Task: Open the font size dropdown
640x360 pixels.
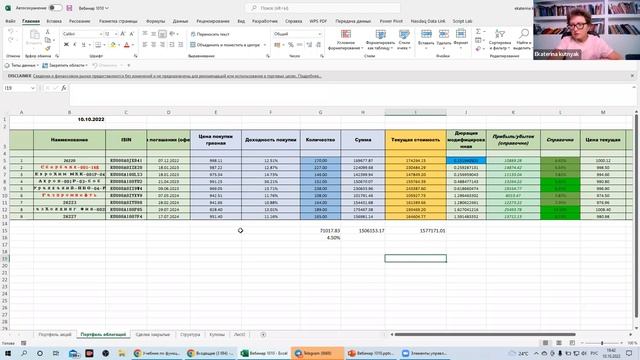Action: point(116,34)
